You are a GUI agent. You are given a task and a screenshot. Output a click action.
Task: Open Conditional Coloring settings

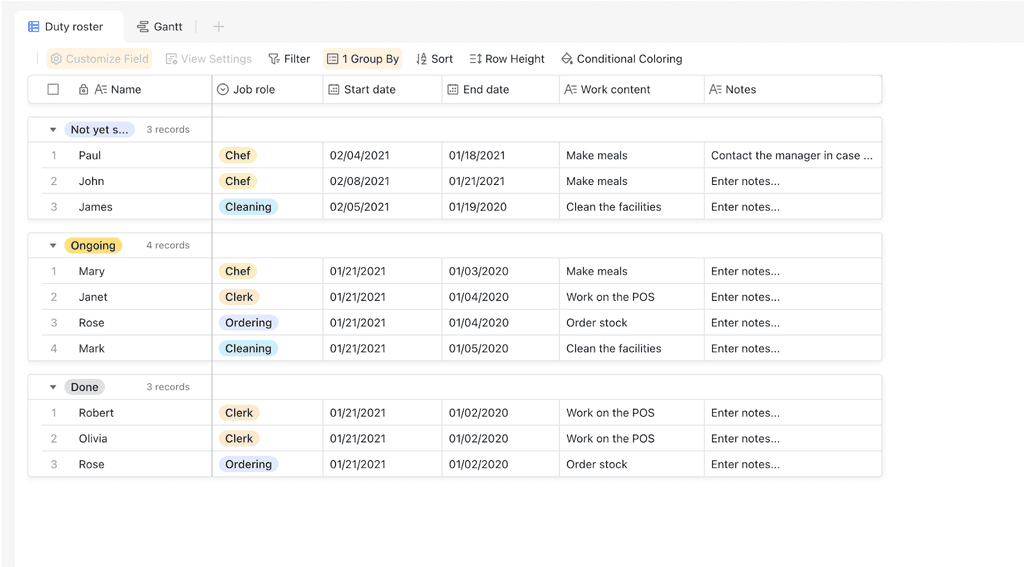[x=622, y=59]
